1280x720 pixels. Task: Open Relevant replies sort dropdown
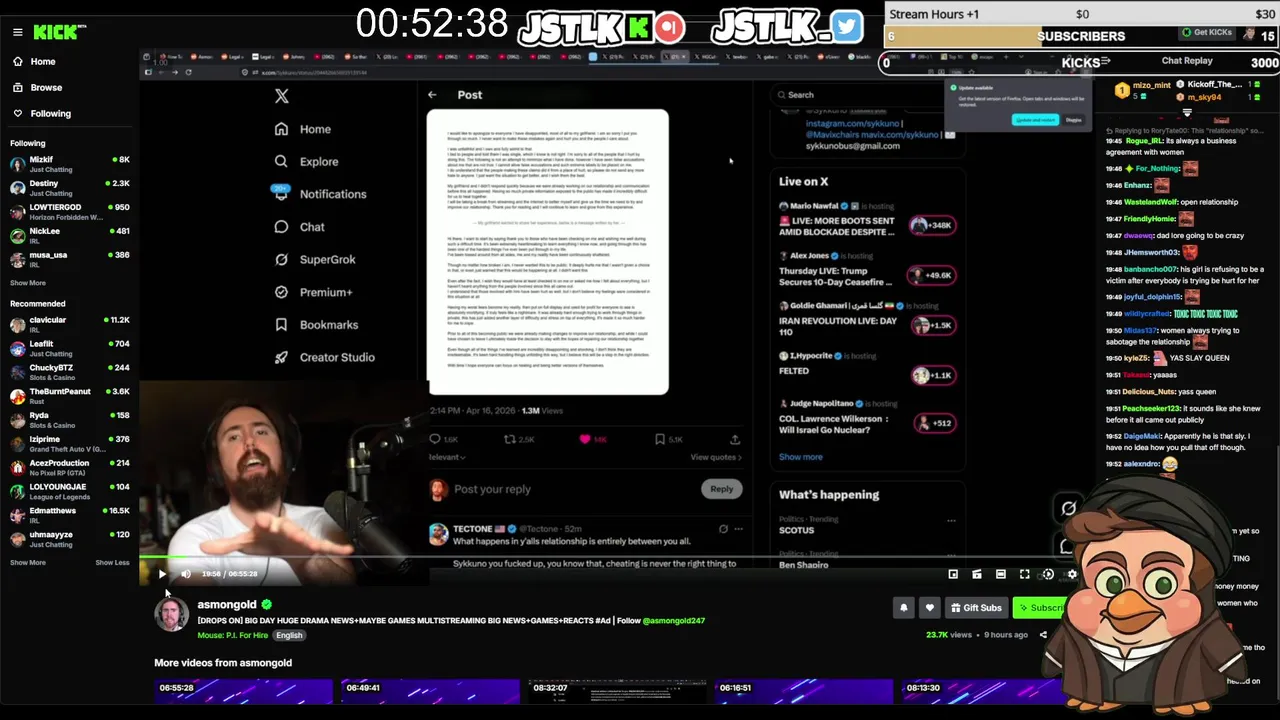click(447, 457)
